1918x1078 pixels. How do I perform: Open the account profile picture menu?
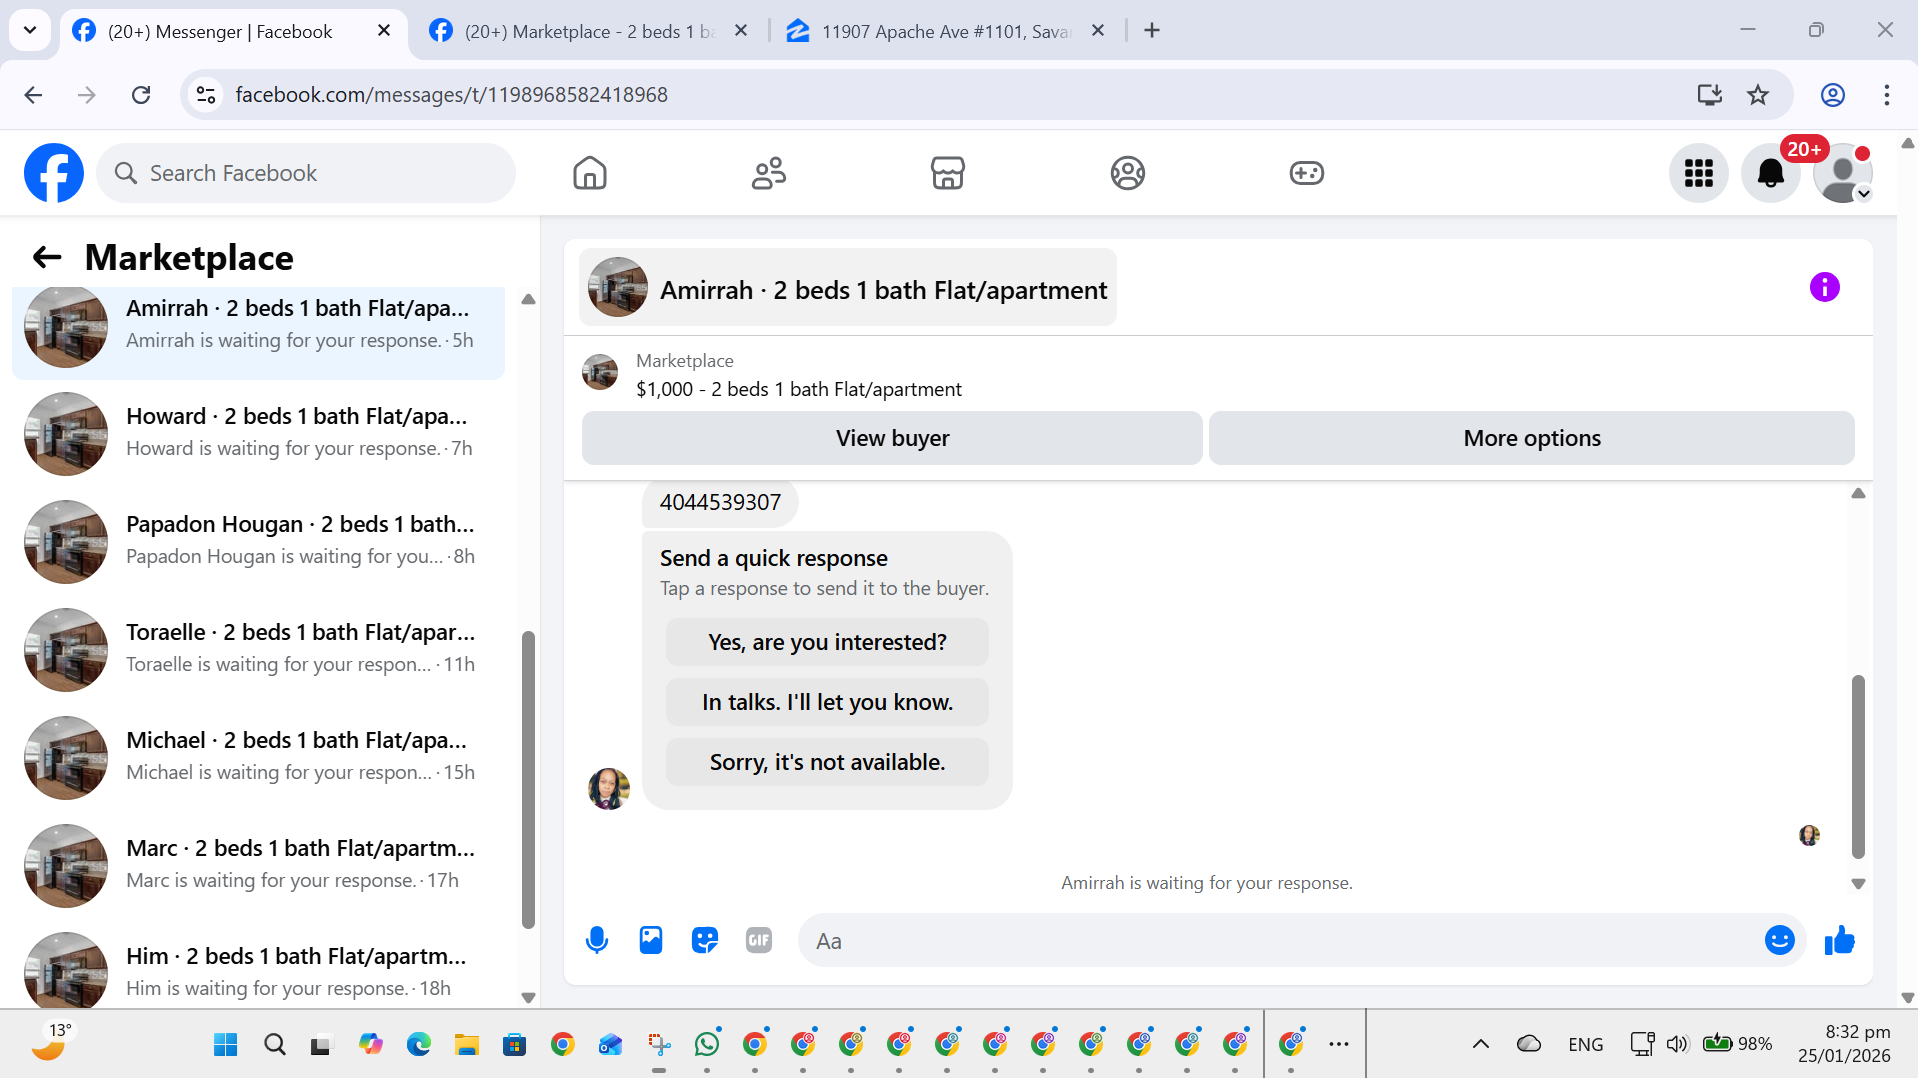pos(1842,173)
